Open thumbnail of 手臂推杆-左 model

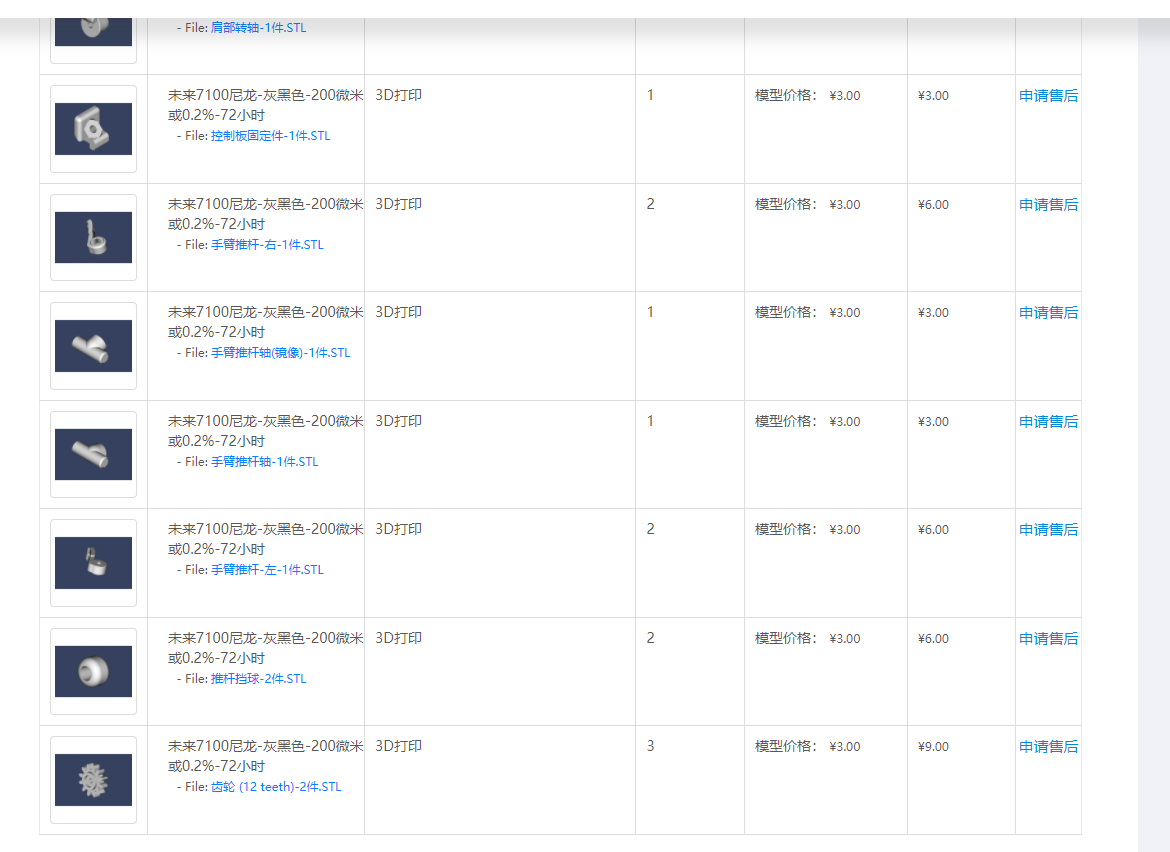point(93,563)
